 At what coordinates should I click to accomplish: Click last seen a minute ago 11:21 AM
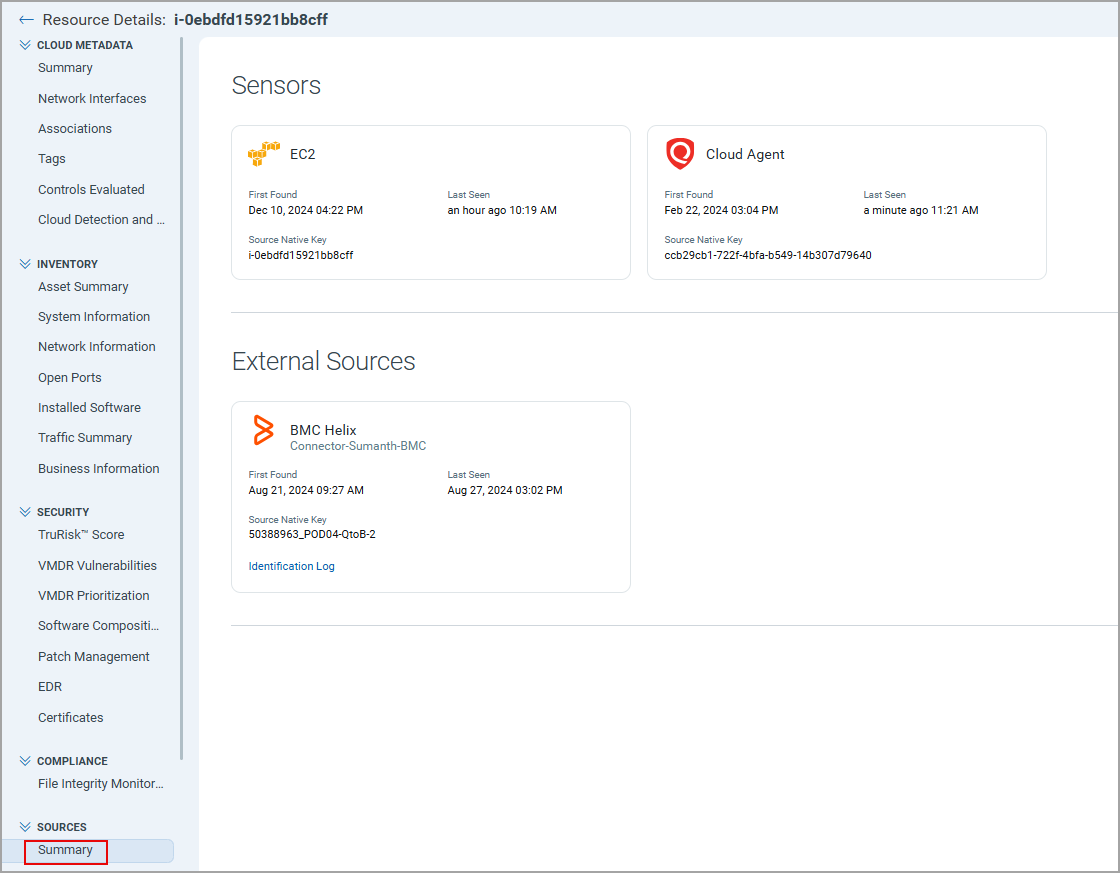[x=921, y=210]
